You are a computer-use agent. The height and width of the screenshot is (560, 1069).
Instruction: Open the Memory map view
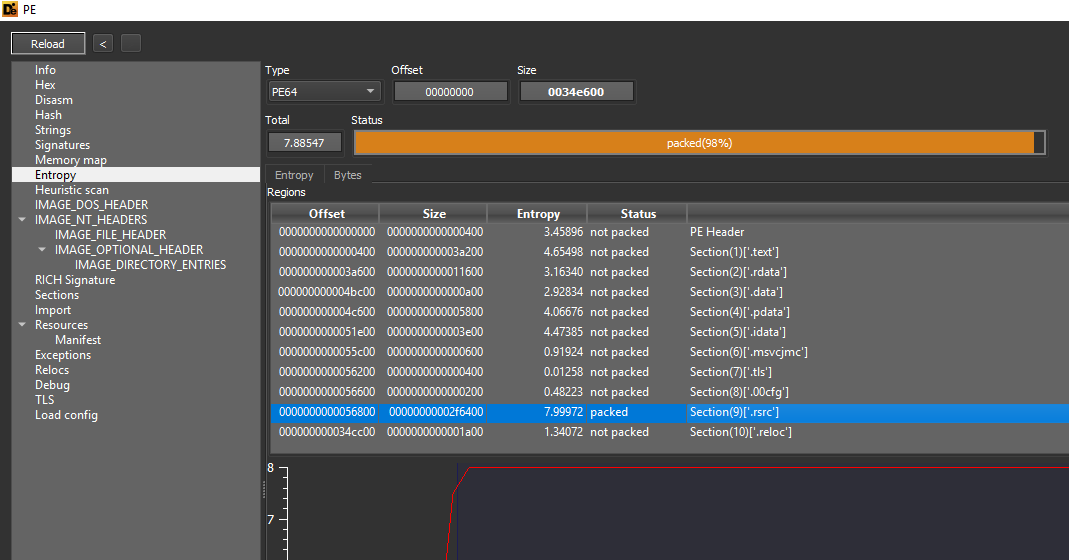(71, 160)
